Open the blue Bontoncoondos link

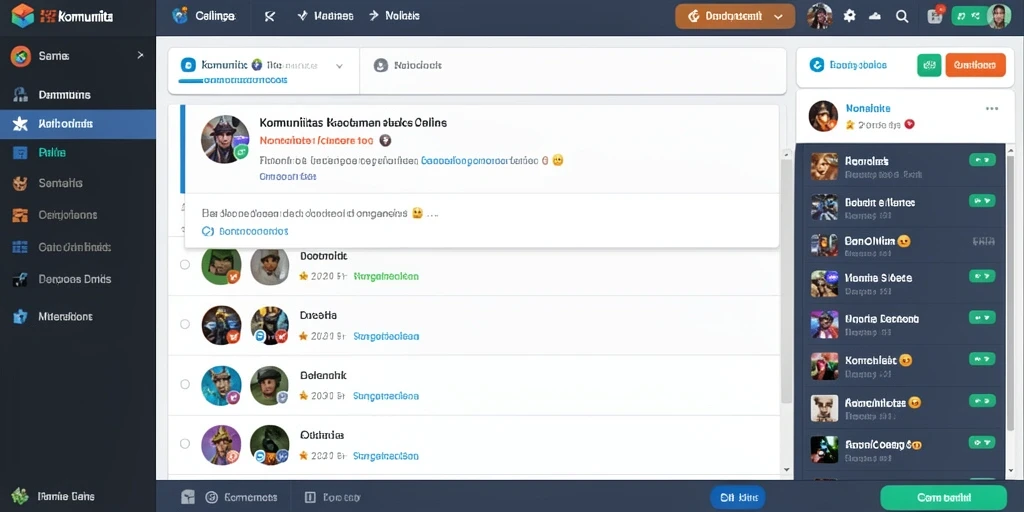tap(253, 231)
